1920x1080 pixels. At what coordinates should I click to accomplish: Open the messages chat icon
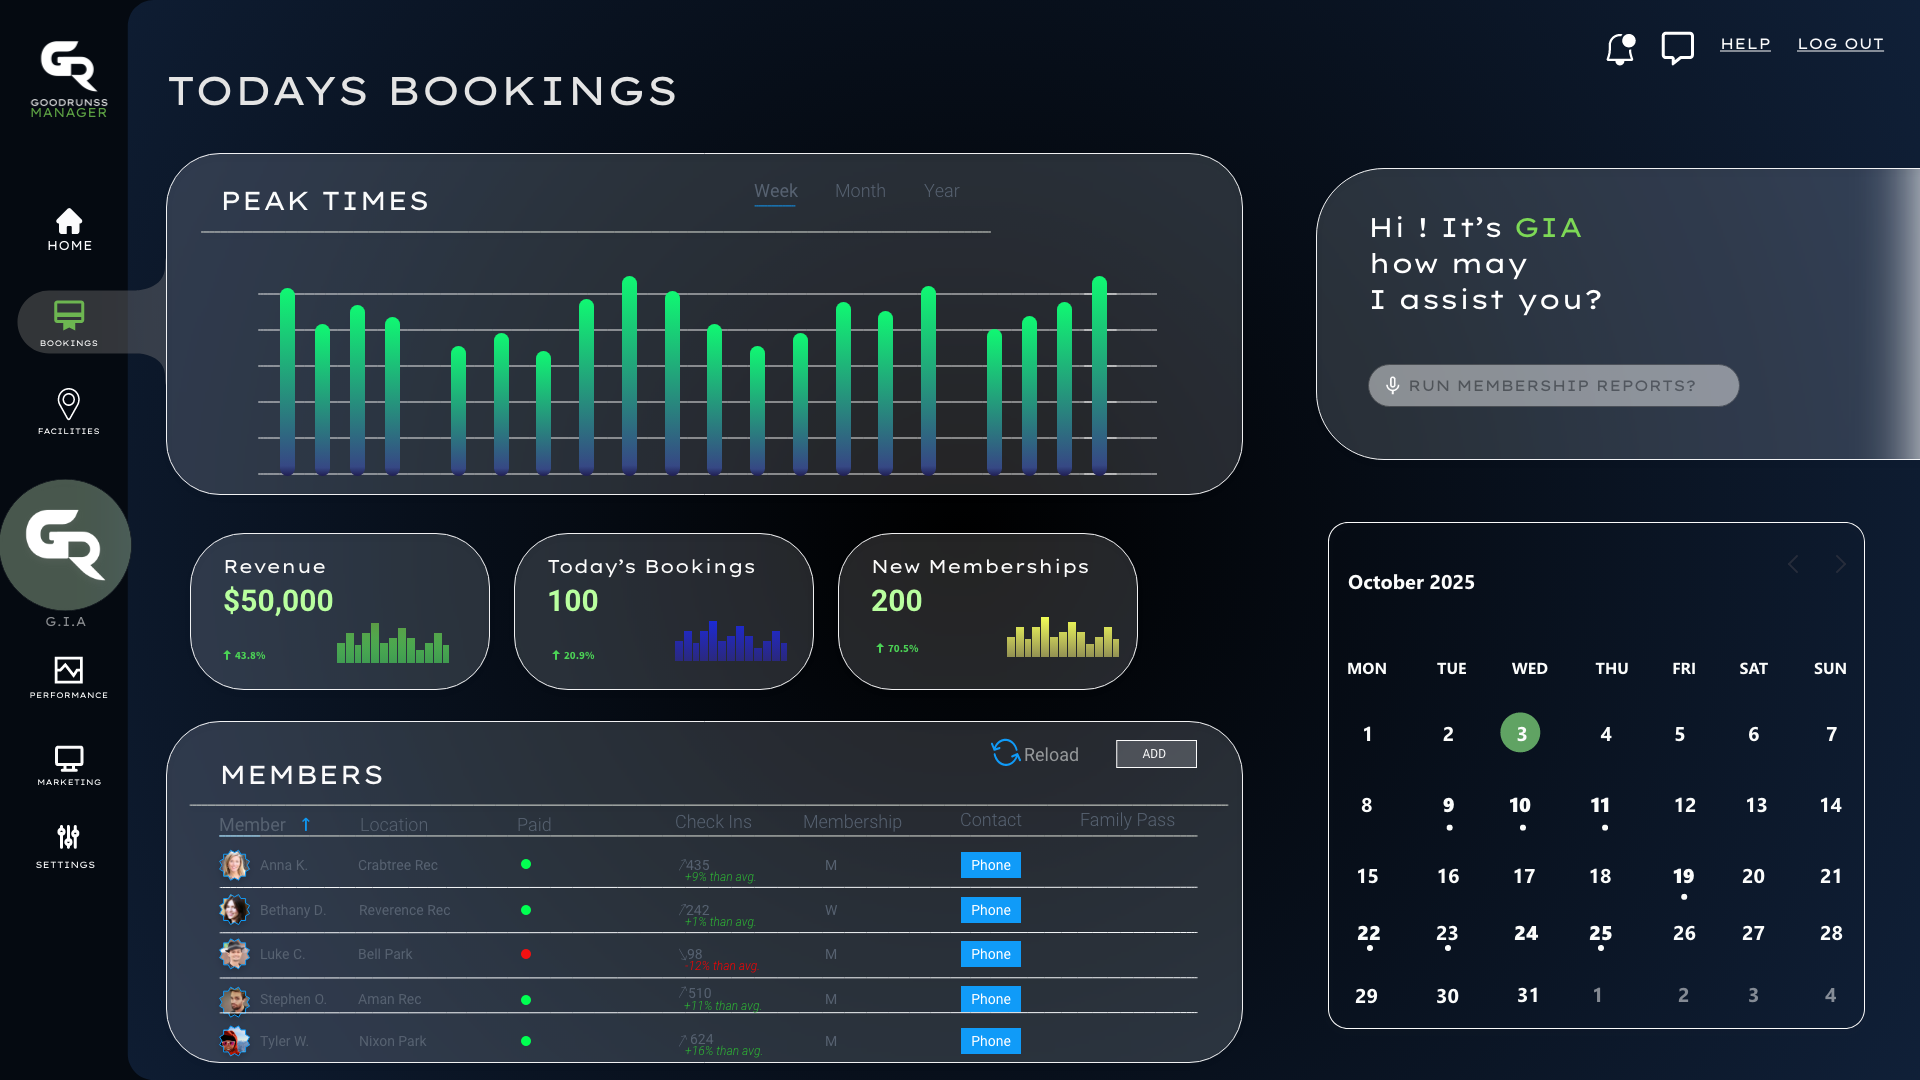[1677, 46]
